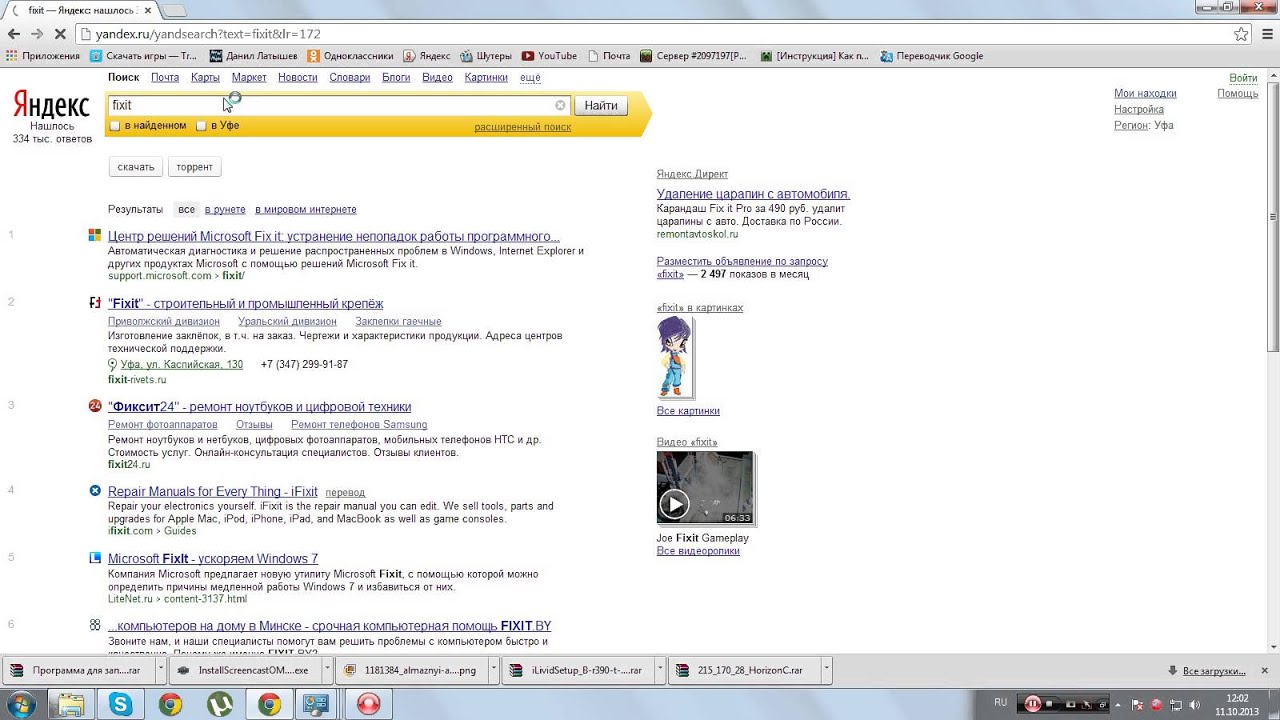Screen dimensions: 1280x720
Task: Open 'Microsoft FixIt - ускоряем Windows 7' result
Action: (x=213, y=559)
